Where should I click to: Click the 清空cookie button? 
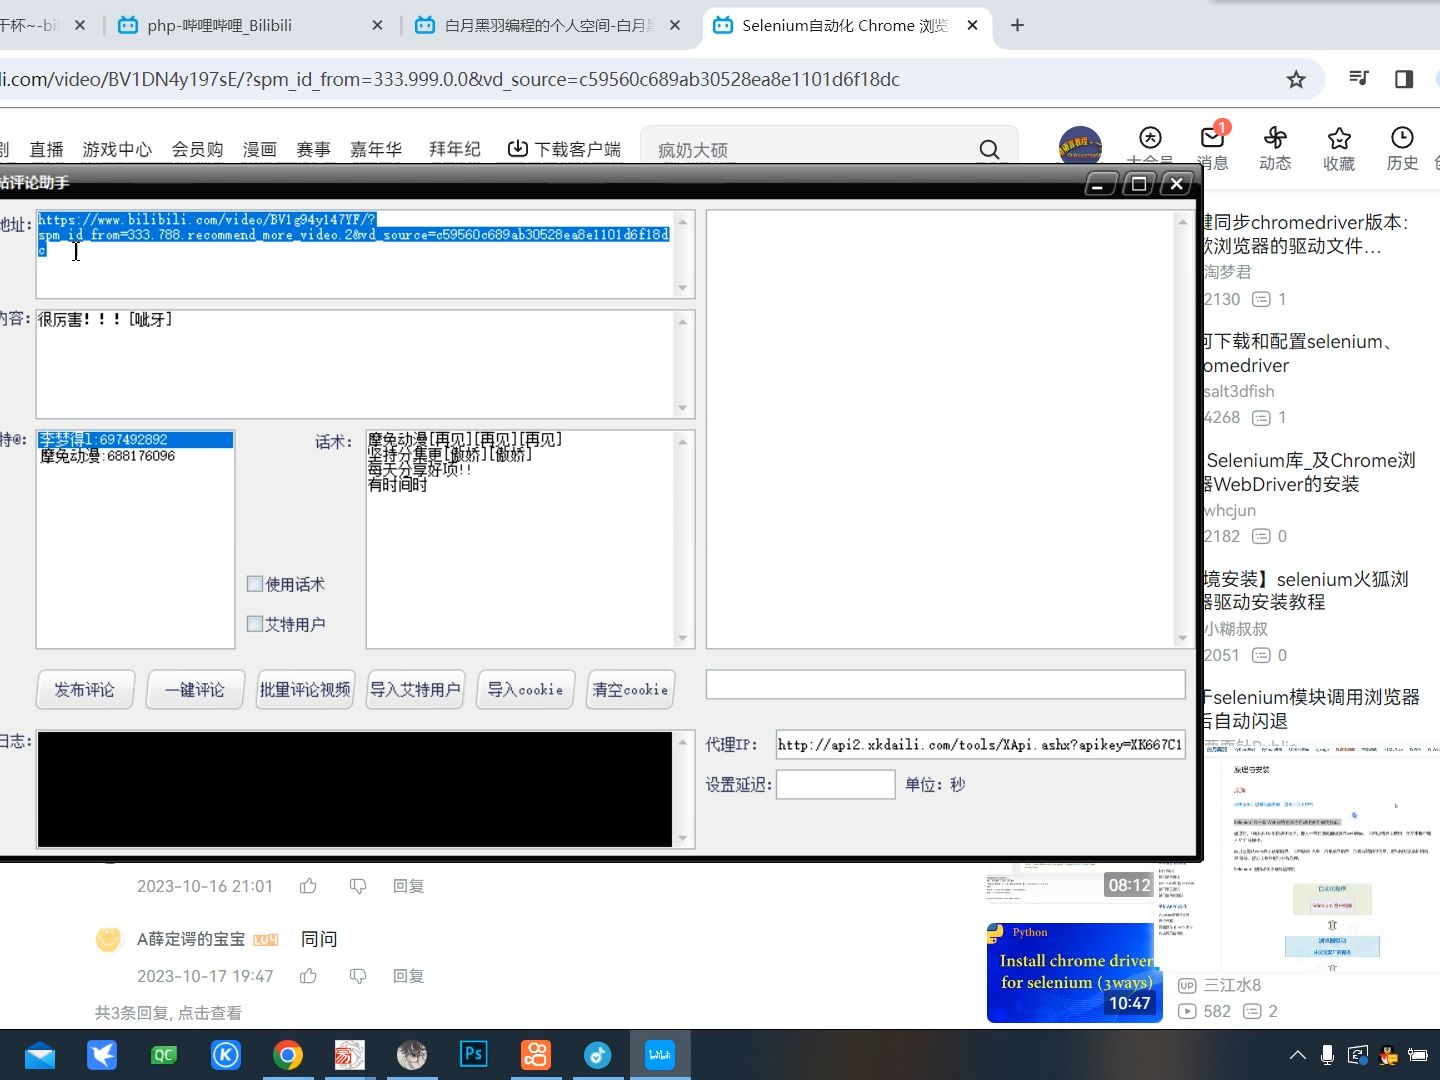pos(630,690)
